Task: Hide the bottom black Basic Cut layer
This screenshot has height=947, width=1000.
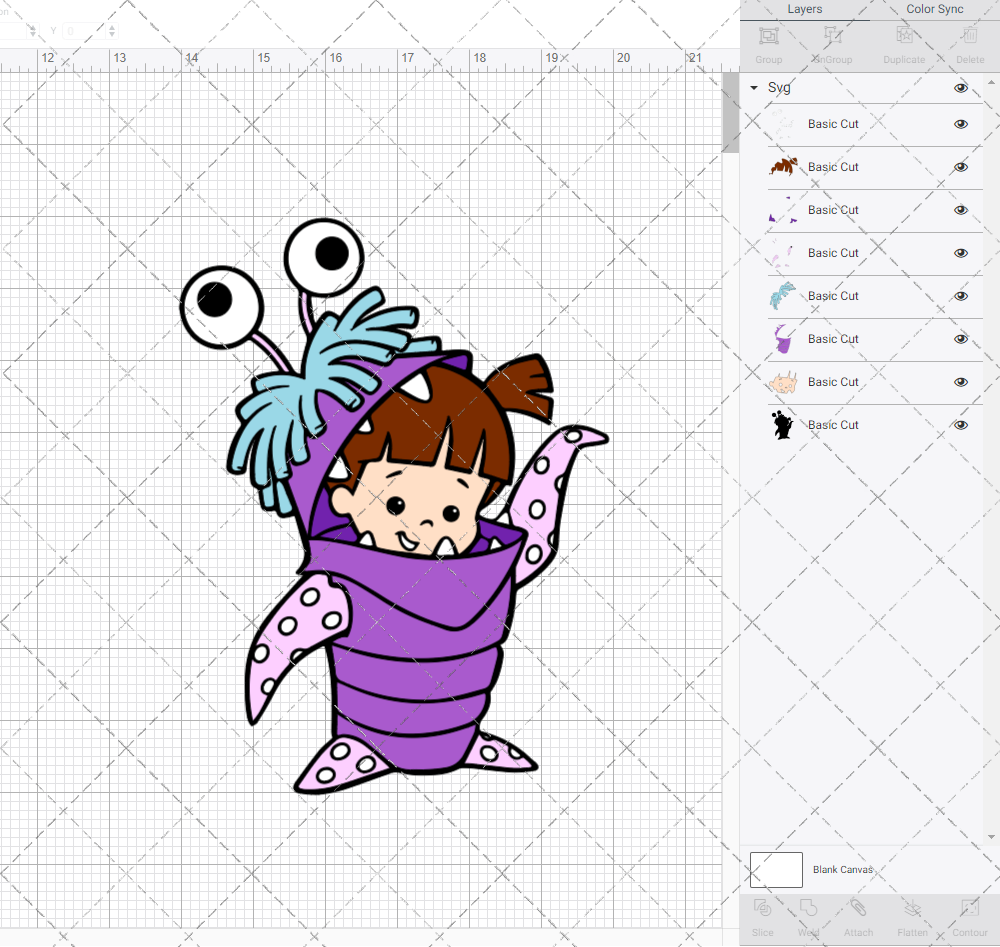Action: 960,425
